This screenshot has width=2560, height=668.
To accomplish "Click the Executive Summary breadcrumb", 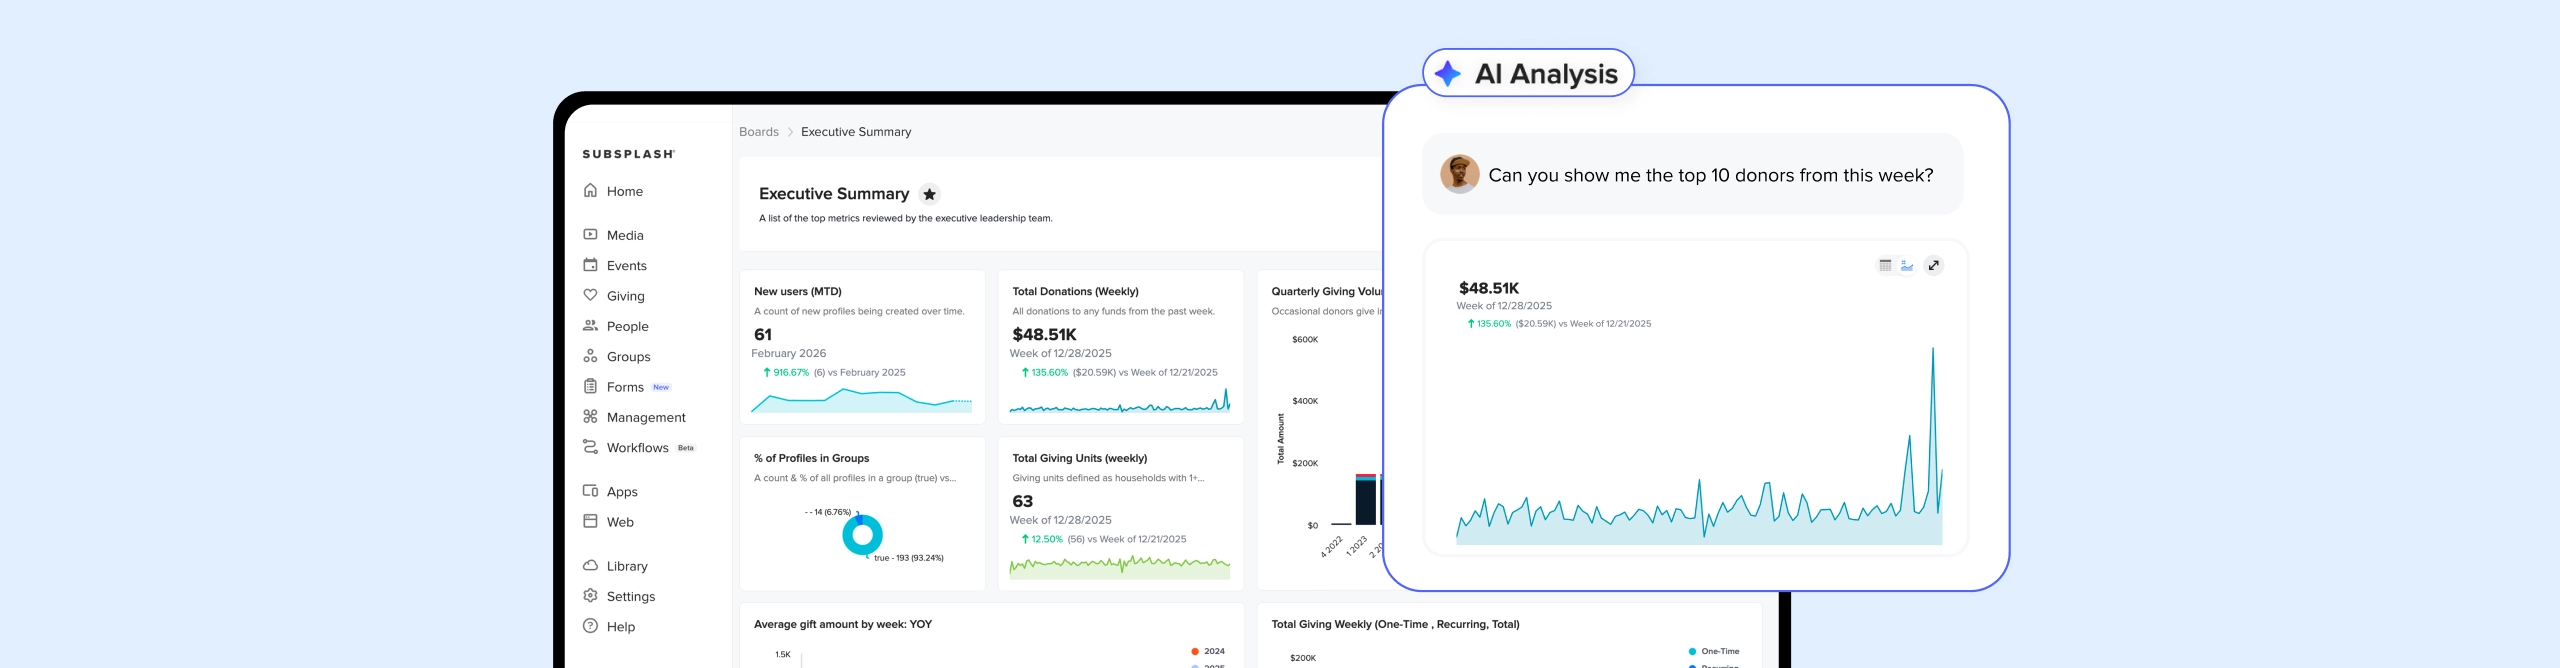I will click(x=856, y=132).
